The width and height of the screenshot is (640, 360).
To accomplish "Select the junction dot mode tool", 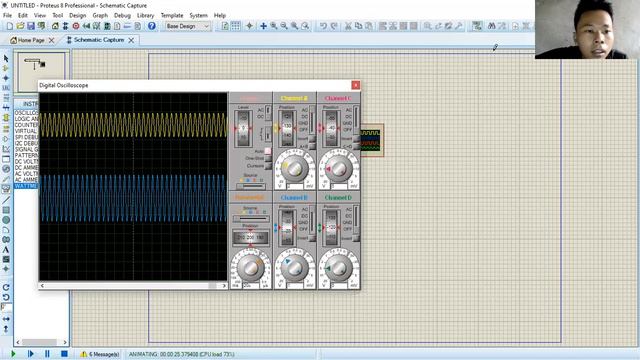I will tap(6, 78).
